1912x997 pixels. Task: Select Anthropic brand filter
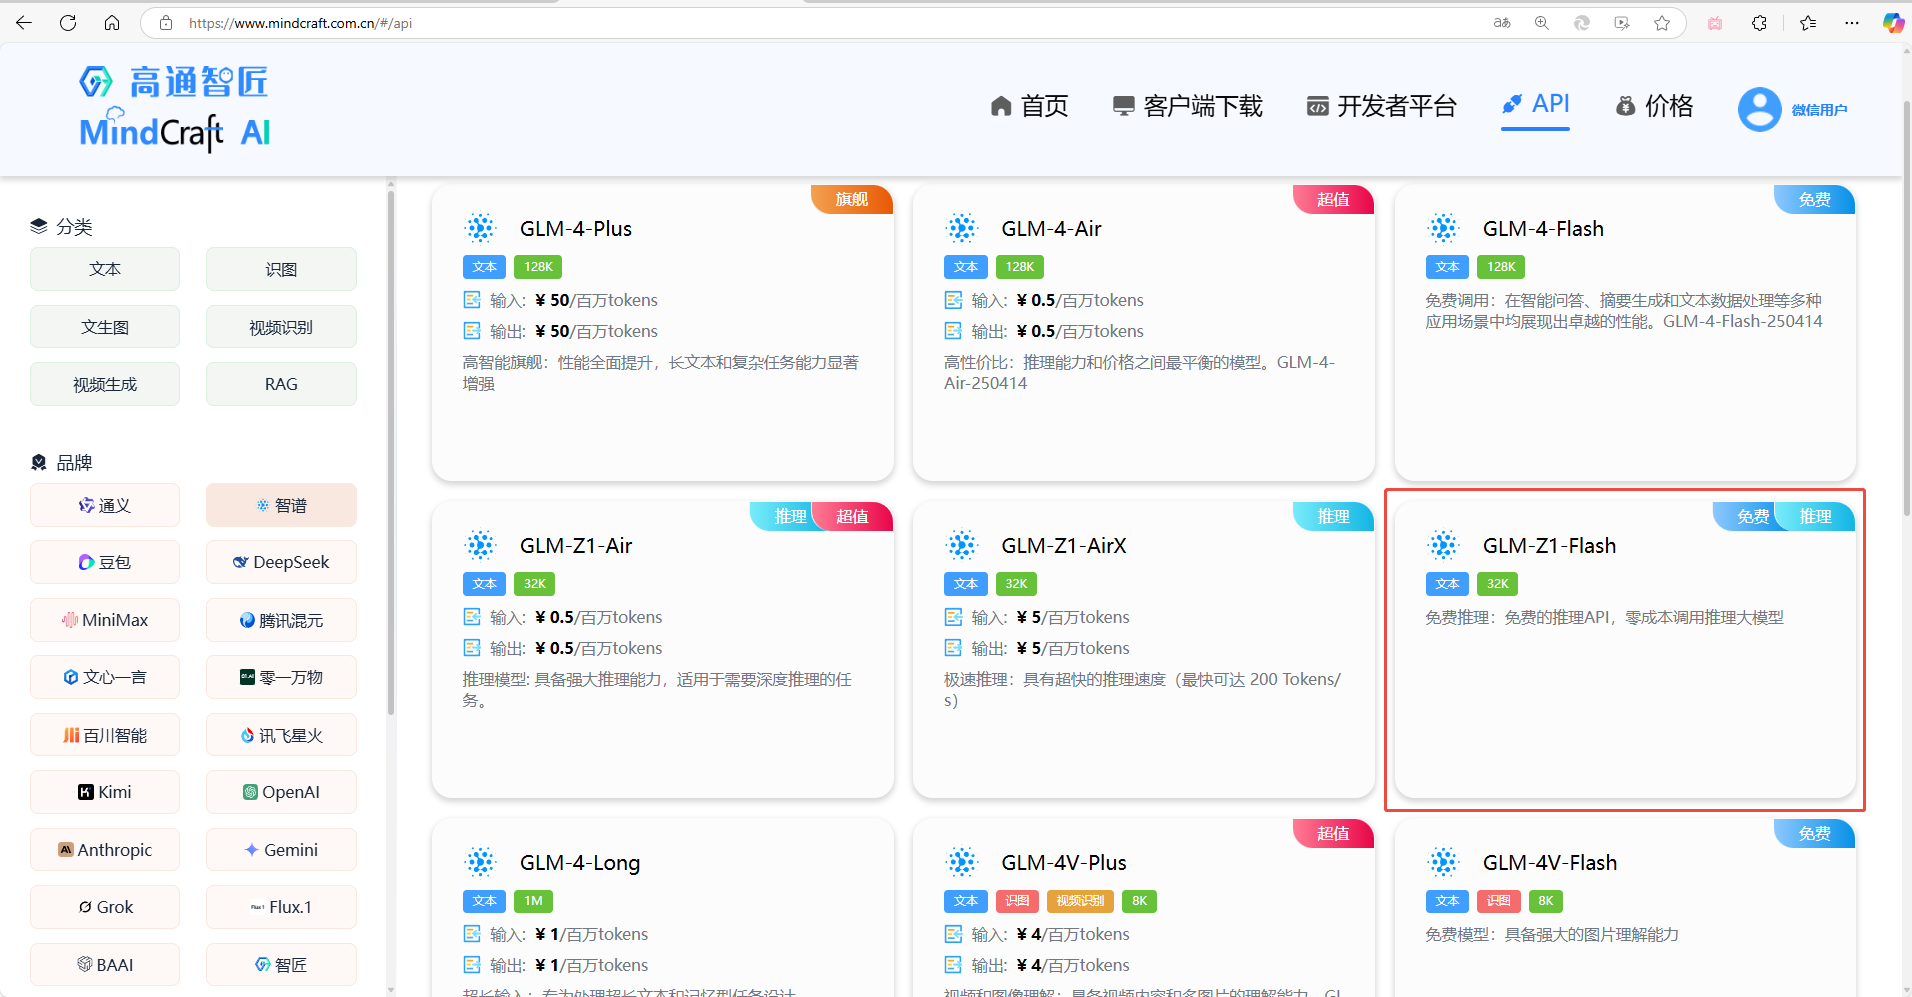pos(105,850)
